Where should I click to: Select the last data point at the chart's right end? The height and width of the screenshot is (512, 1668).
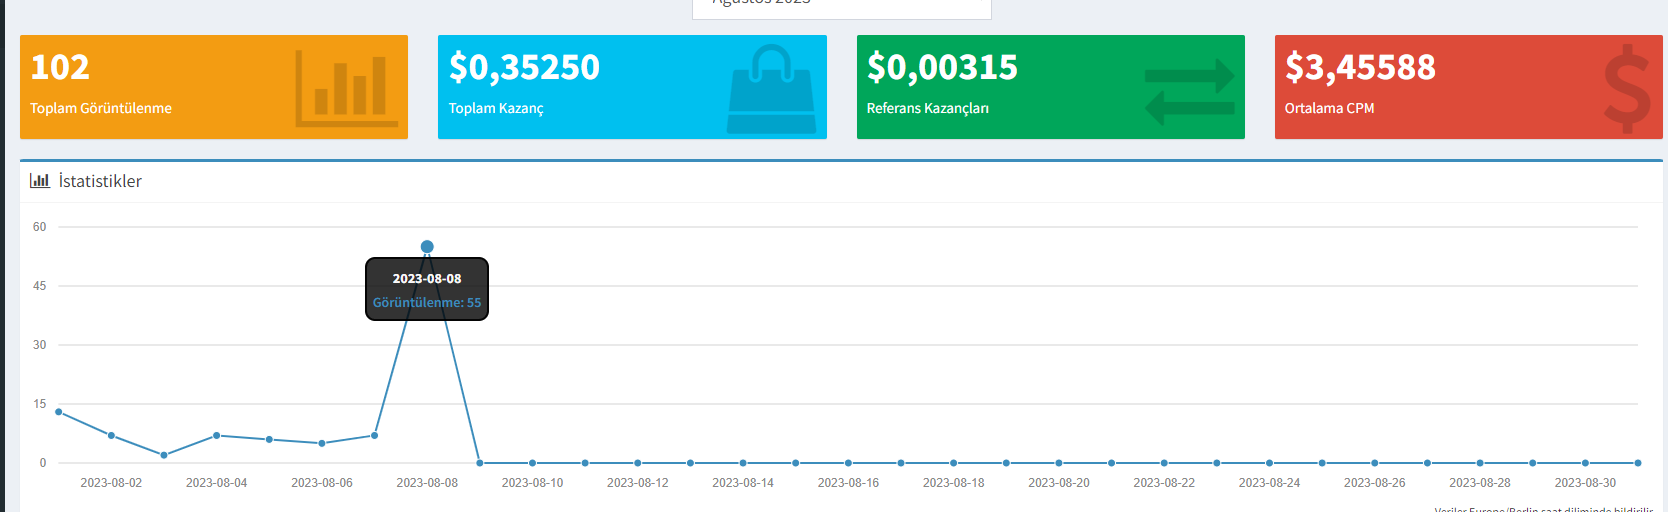pyautogui.click(x=1638, y=463)
